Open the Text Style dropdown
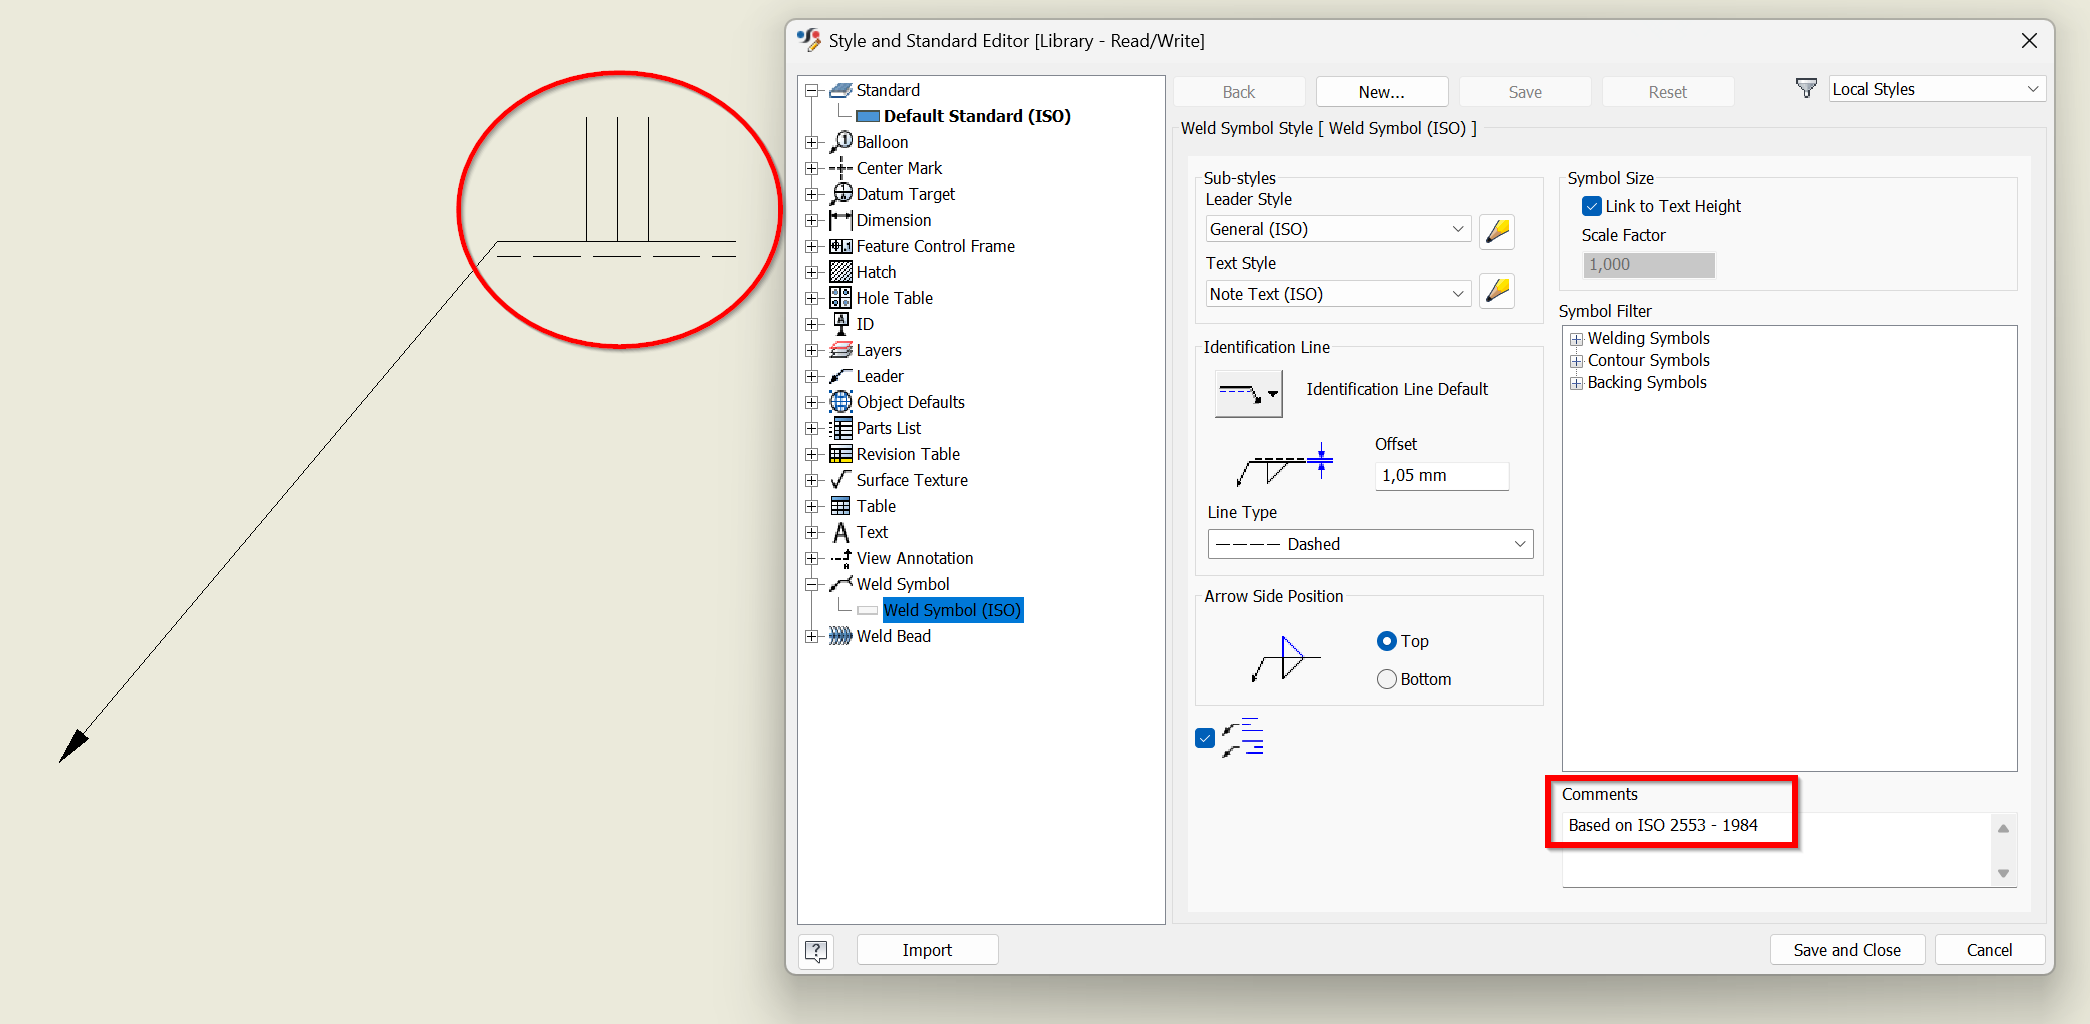 [x=1338, y=294]
